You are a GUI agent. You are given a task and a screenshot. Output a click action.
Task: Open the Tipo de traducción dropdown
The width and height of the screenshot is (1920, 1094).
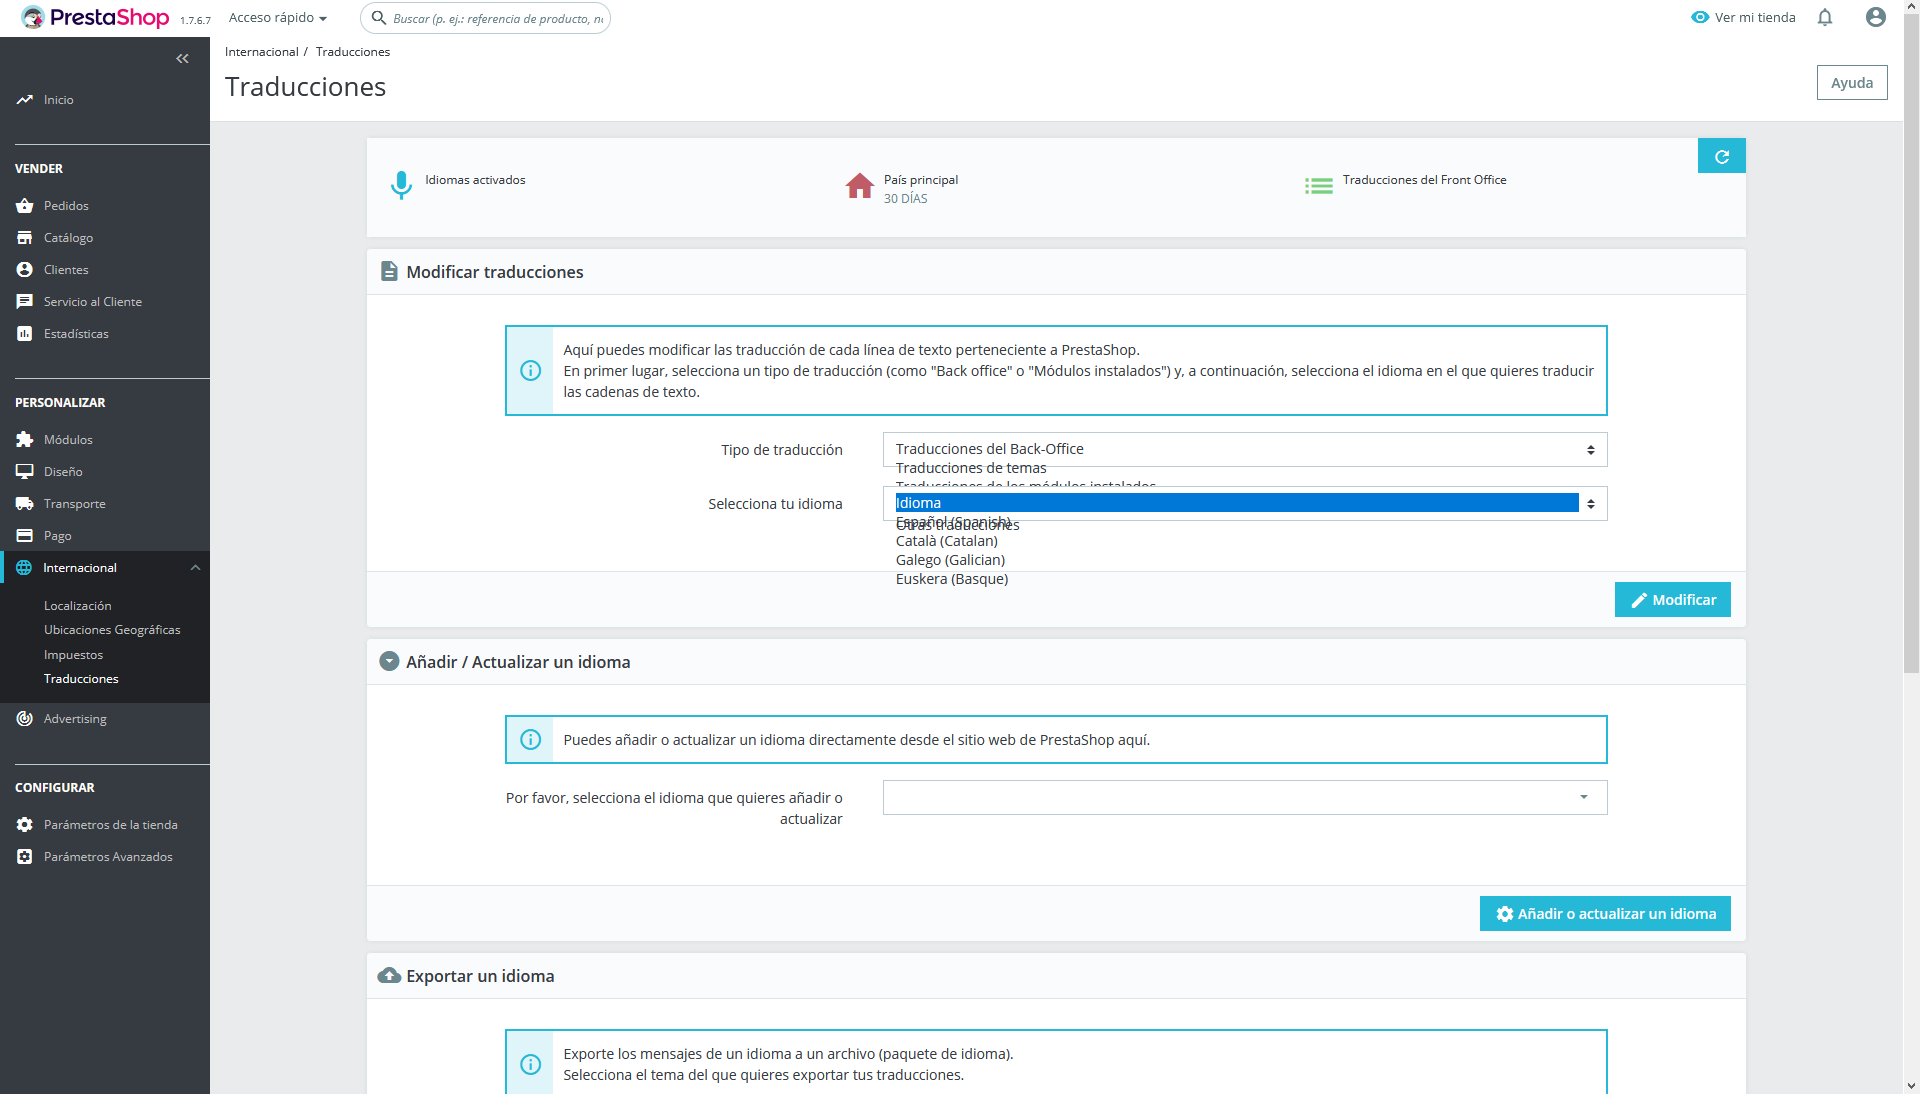tap(1244, 450)
